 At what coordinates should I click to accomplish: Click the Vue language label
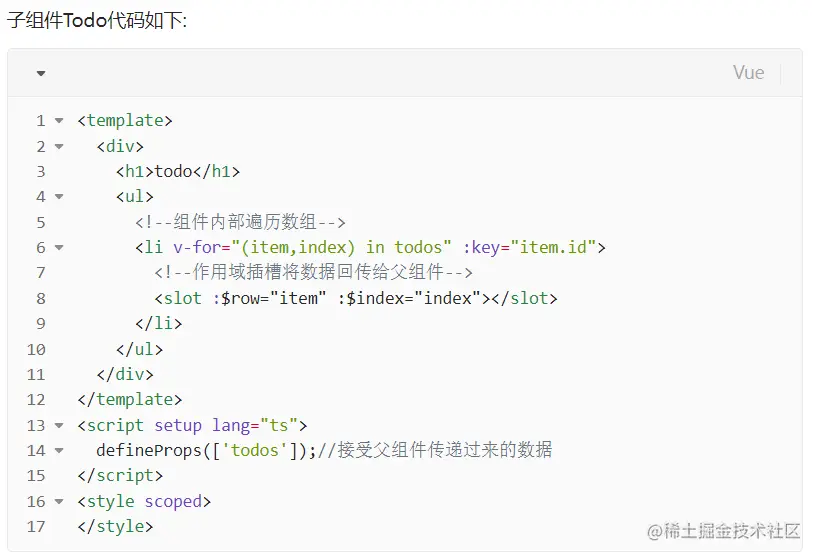tap(748, 73)
